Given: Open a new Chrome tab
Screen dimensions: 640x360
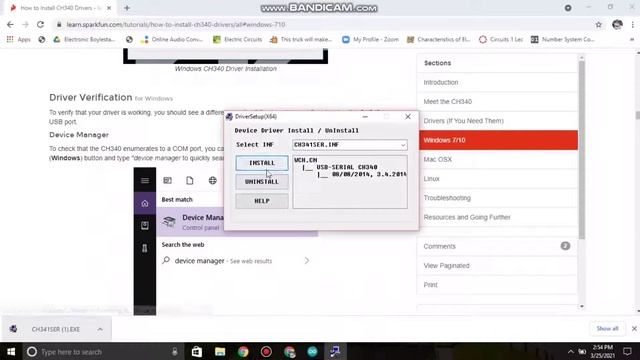Looking at the screenshot, I should click(x=127, y=8).
